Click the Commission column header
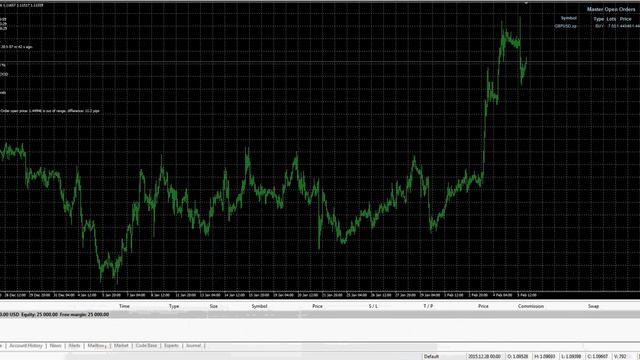Screen dimensions: 640x360 click(x=531, y=306)
